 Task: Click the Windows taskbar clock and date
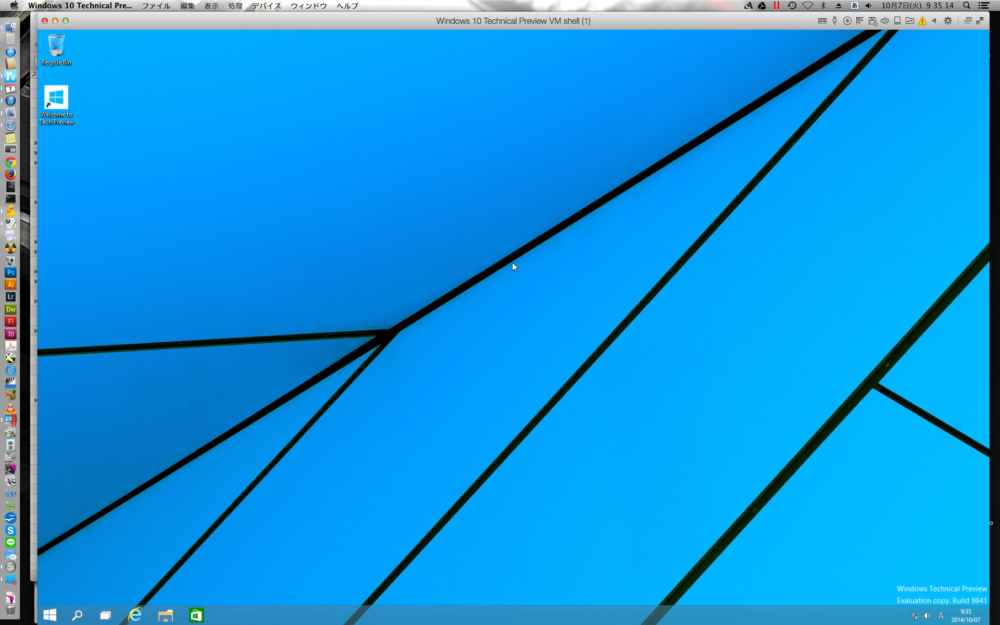click(966, 615)
